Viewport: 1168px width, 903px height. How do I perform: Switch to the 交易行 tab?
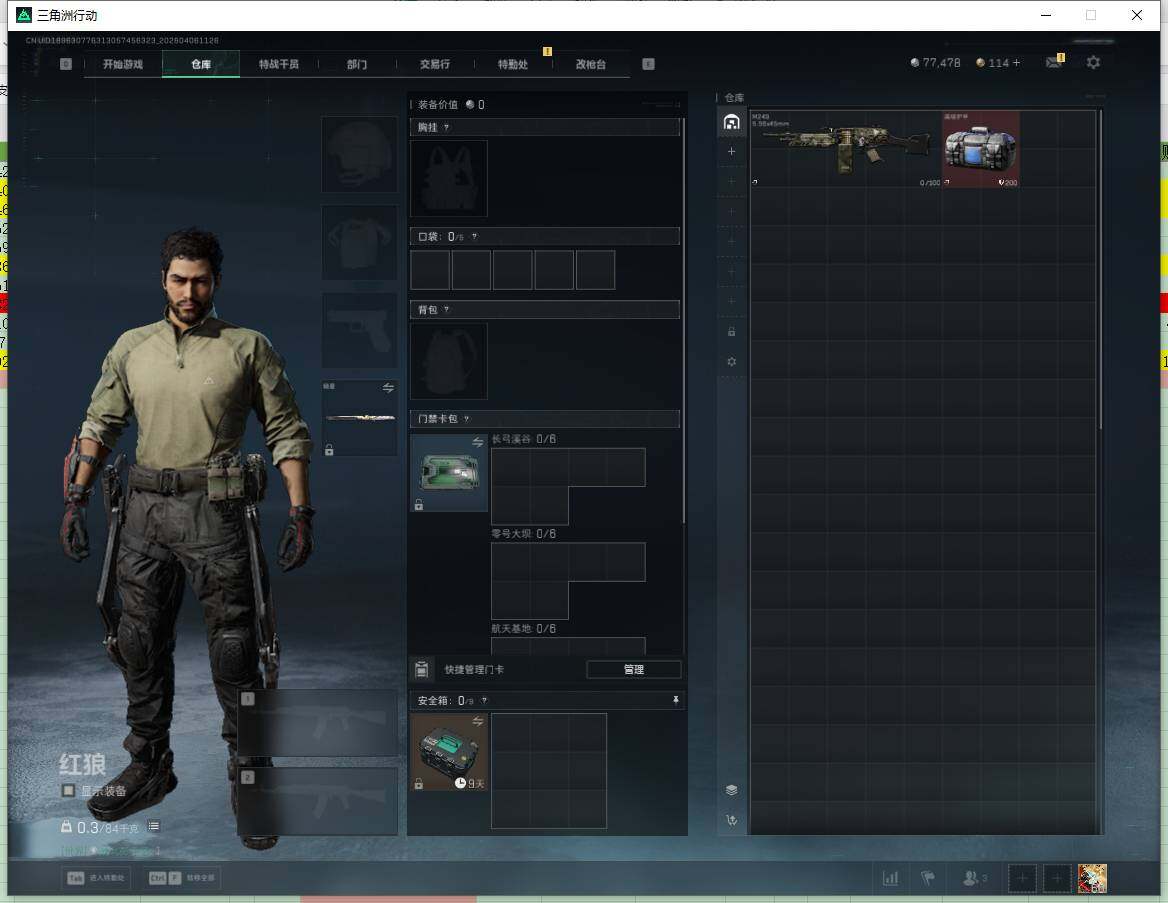(x=435, y=64)
